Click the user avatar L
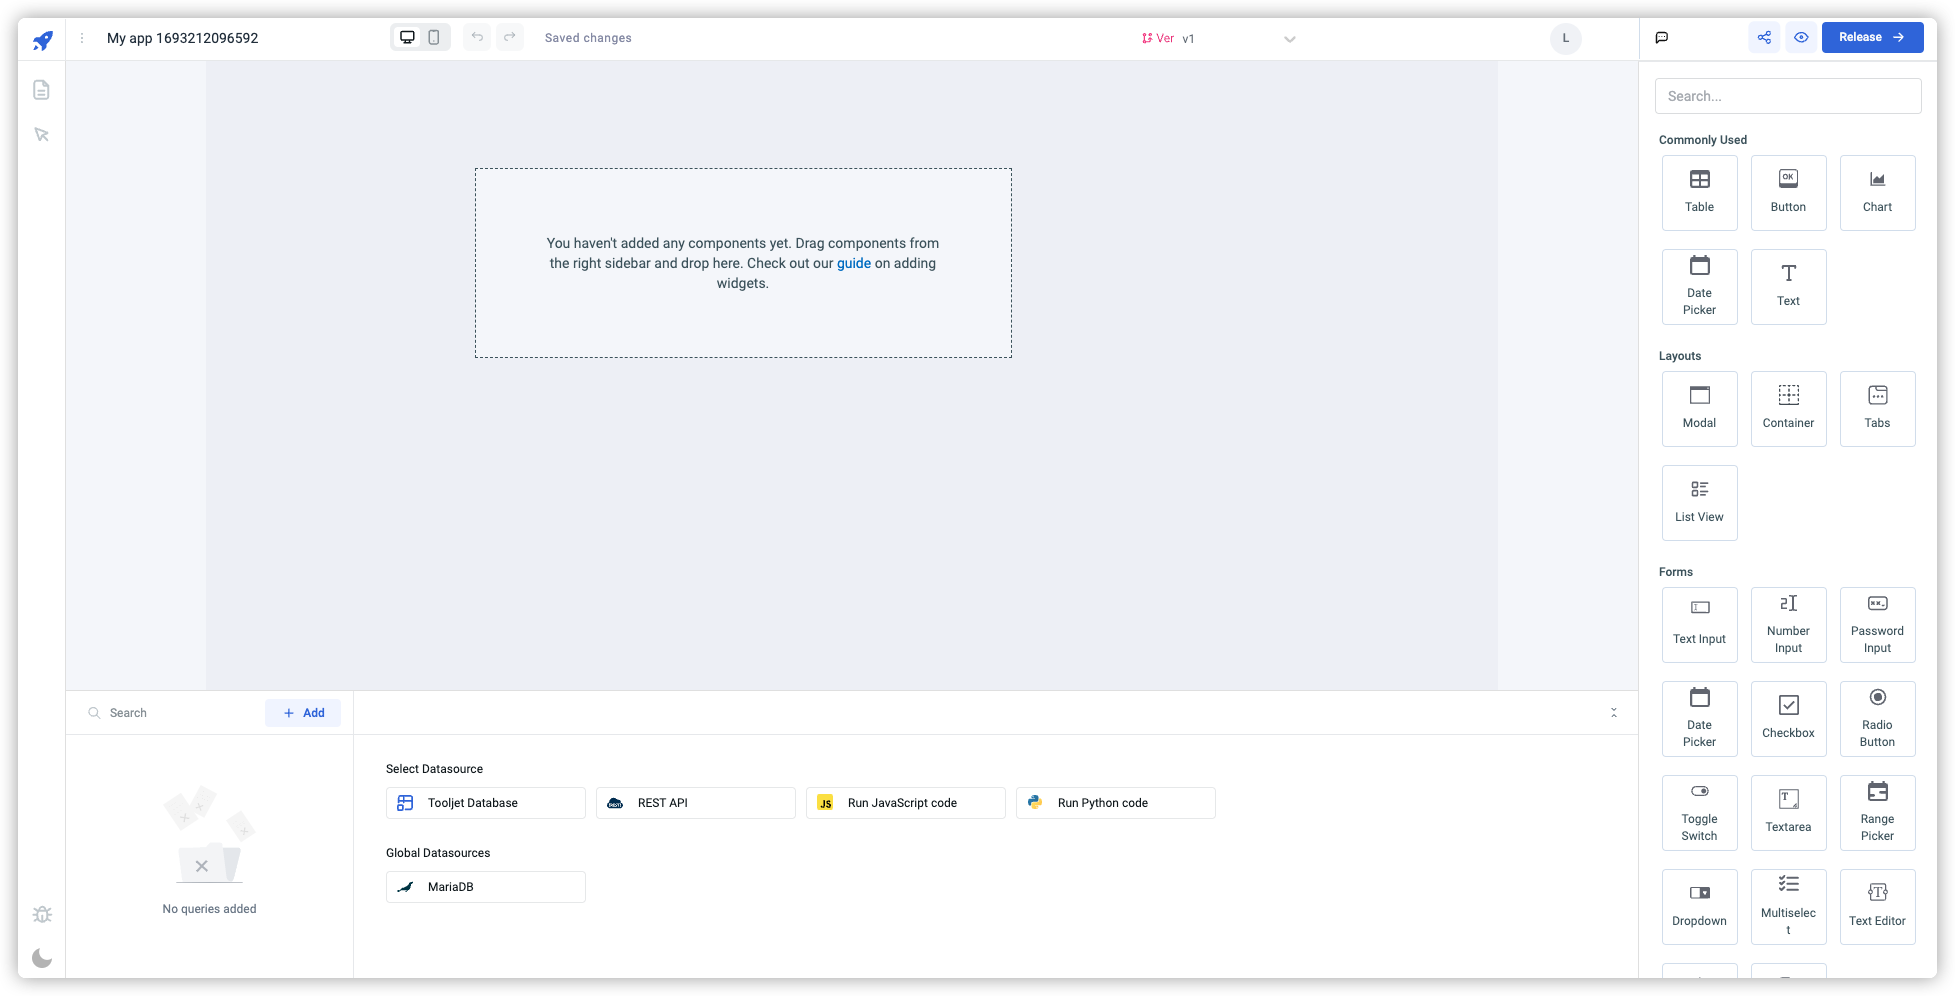This screenshot has width=1955, height=996. 1565,38
